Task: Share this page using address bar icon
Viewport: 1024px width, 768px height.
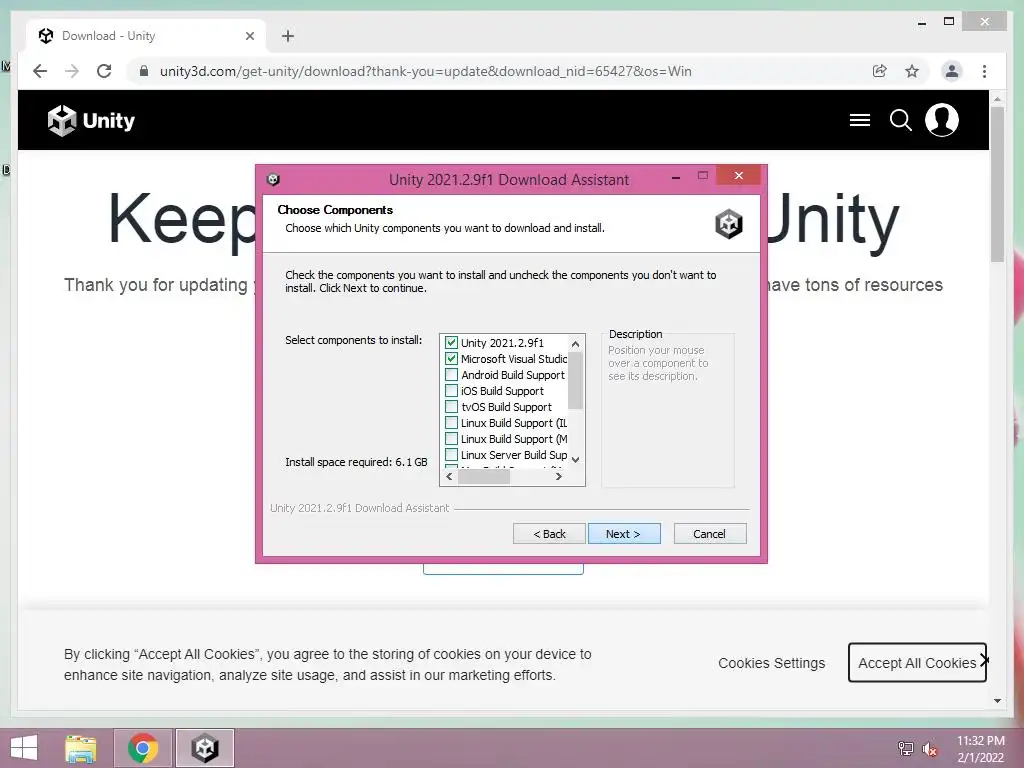Action: pos(880,71)
